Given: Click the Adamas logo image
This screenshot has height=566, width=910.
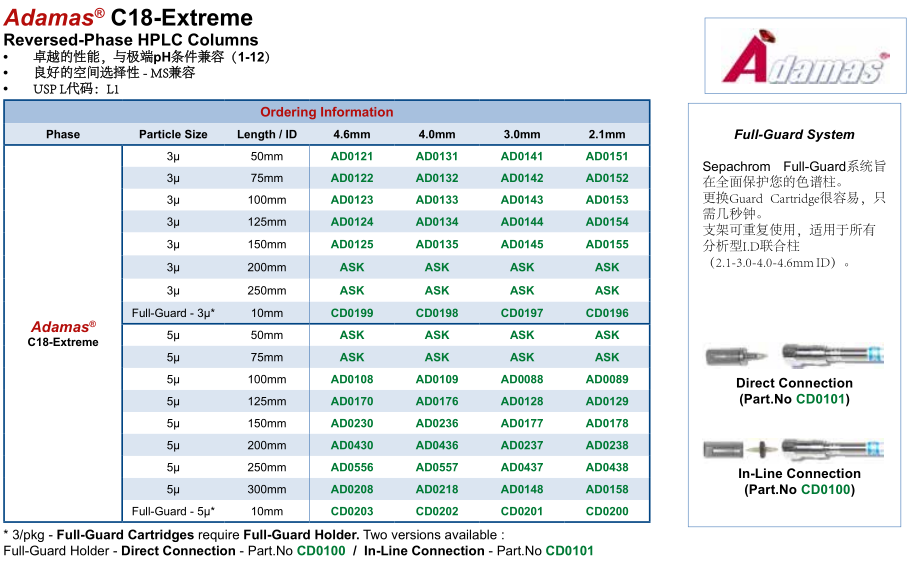Looking at the screenshot, I should pos(805,56).
